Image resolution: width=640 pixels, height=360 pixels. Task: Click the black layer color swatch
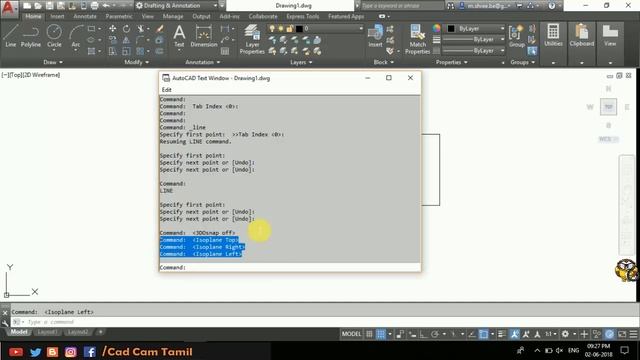click(299, 29)
